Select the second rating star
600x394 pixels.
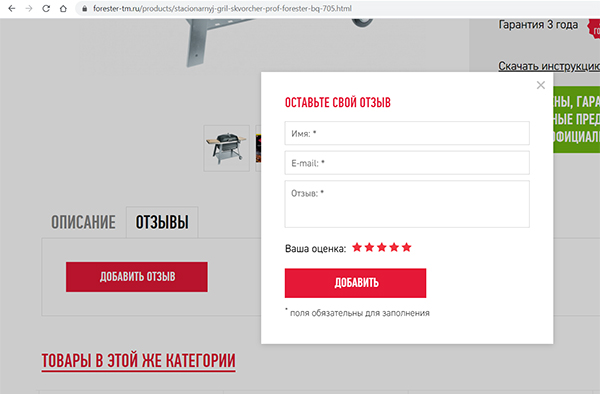(369, 247)
